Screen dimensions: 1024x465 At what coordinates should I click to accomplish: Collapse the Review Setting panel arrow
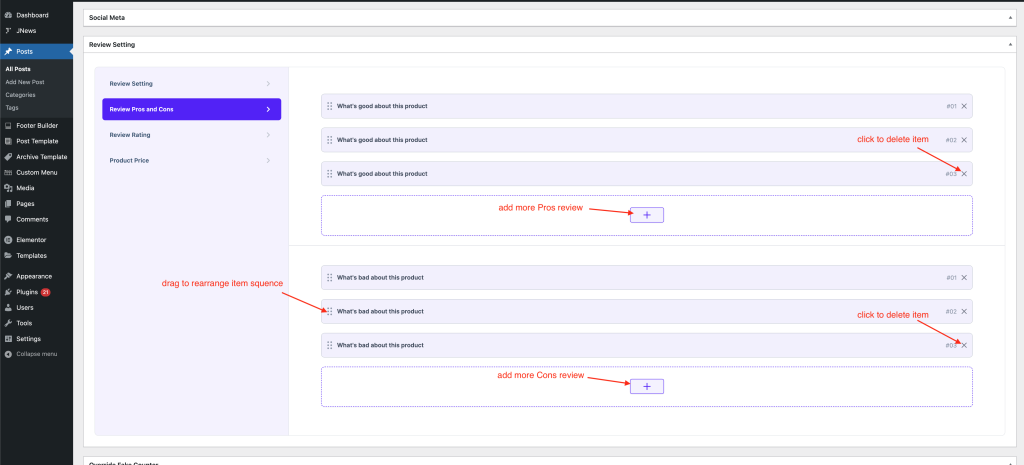click(x=1010, y=44)
